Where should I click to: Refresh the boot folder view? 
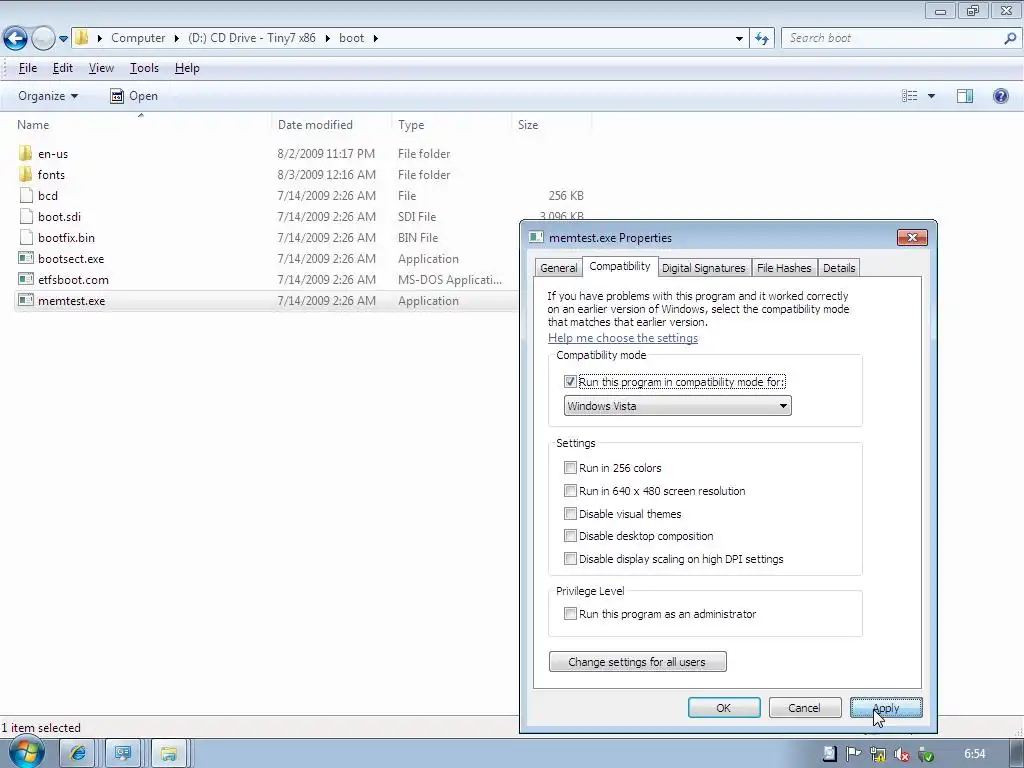761,39
